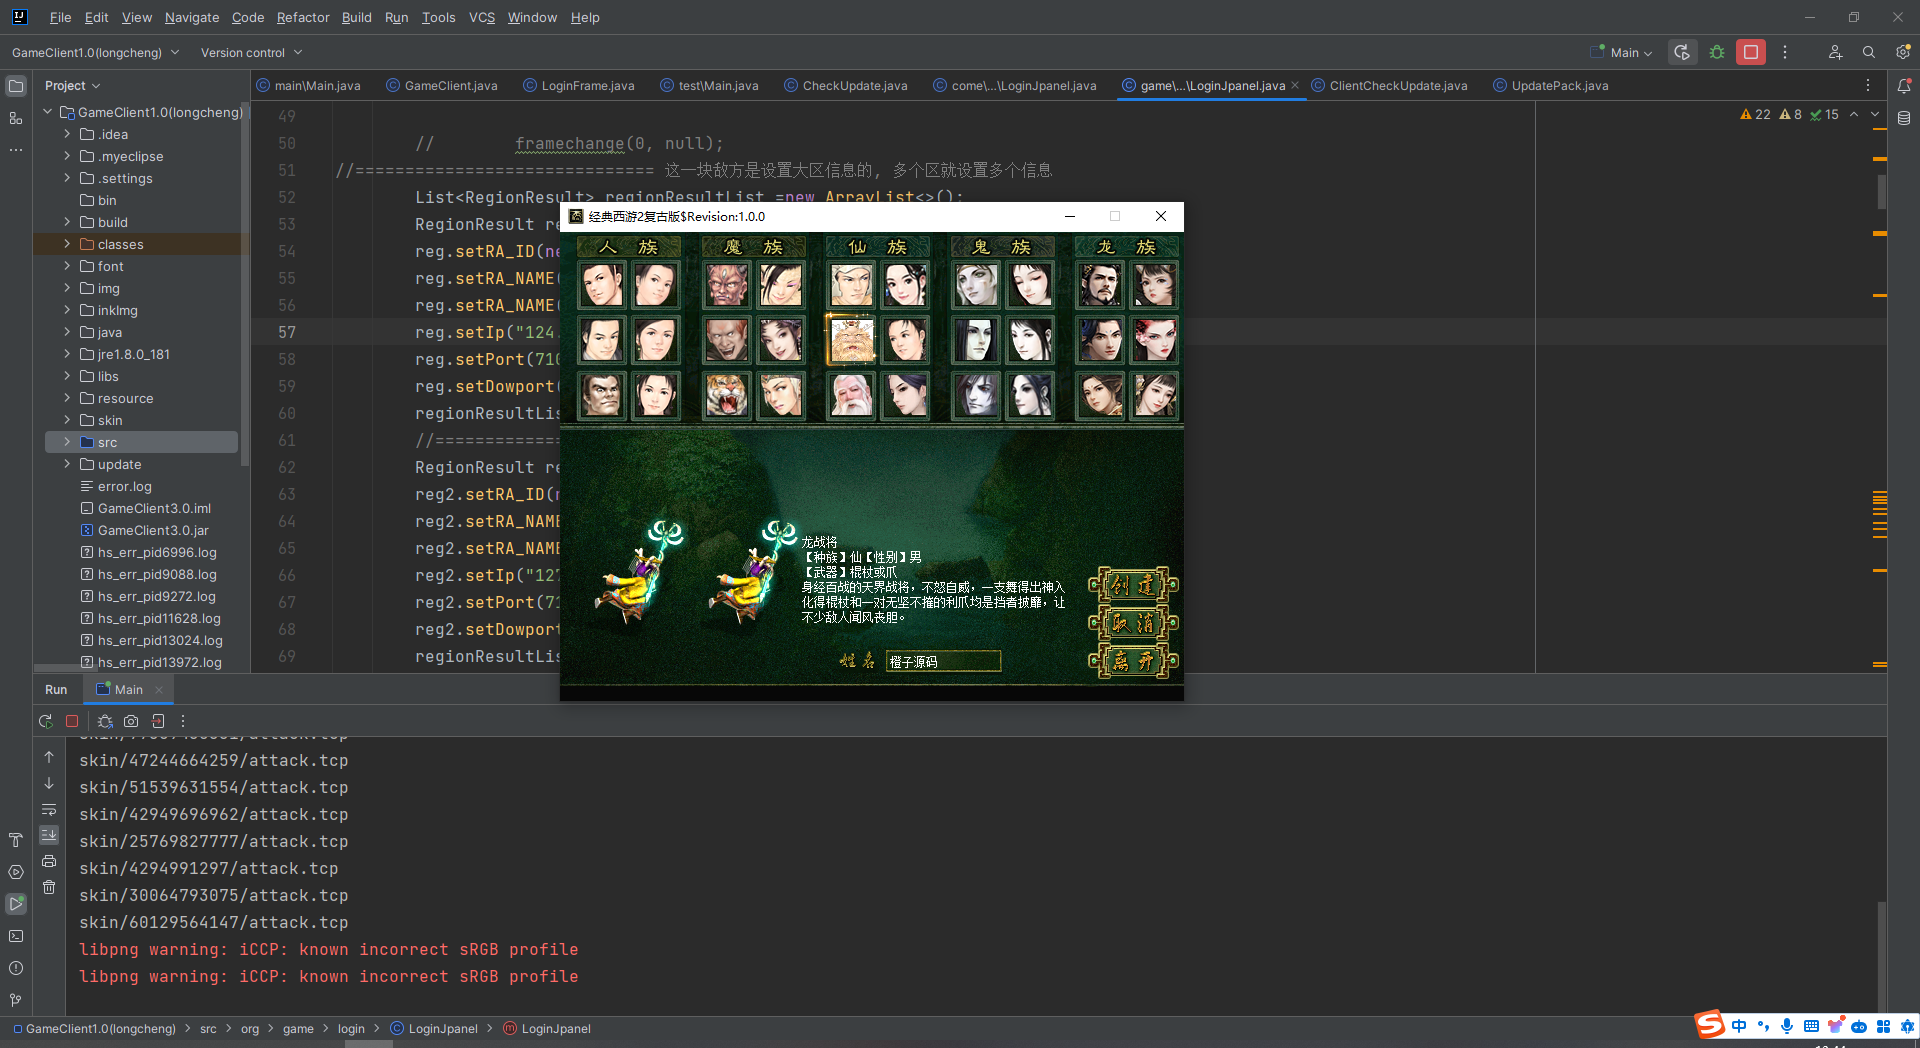Start debugging with the Debug bug icon
The width and height of the screenshot is (1920, 1048).
[x=1717, y=52]
